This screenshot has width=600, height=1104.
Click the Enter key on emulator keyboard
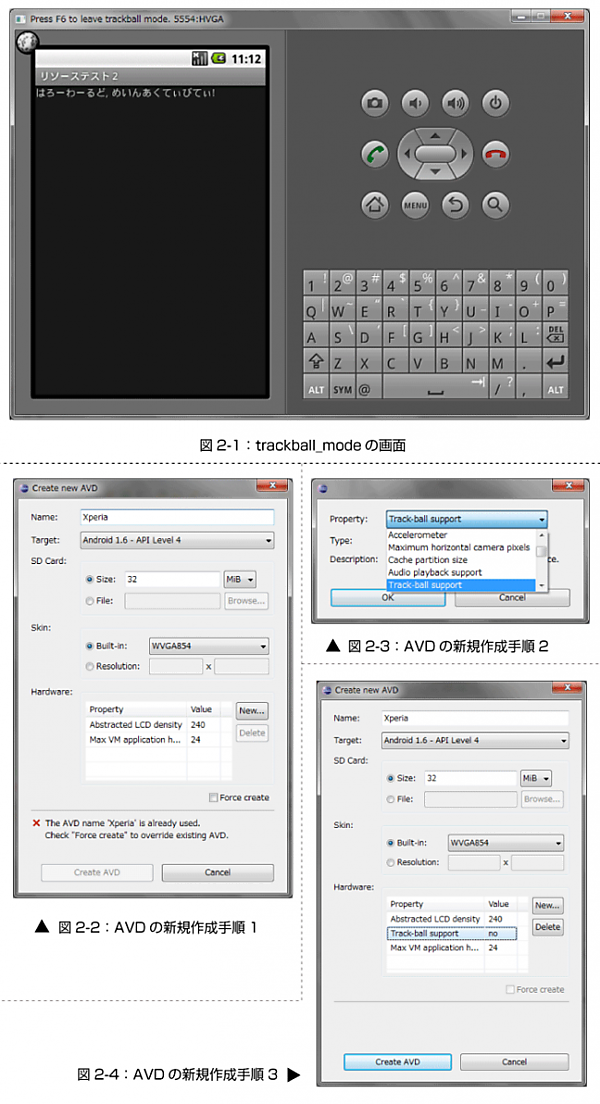(x=555, y=362)
